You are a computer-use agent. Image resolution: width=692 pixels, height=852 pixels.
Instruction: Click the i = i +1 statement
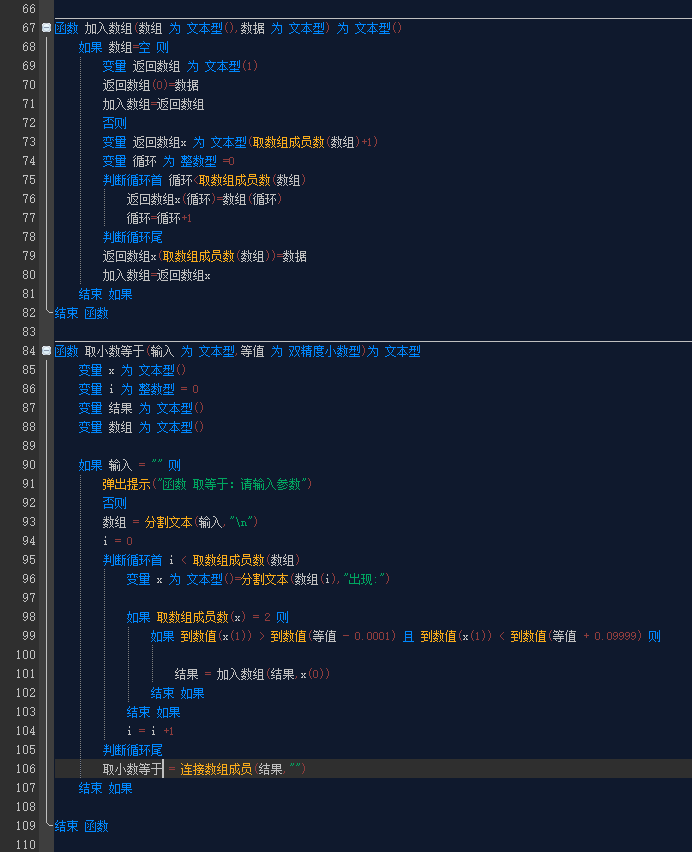(150, 732)
